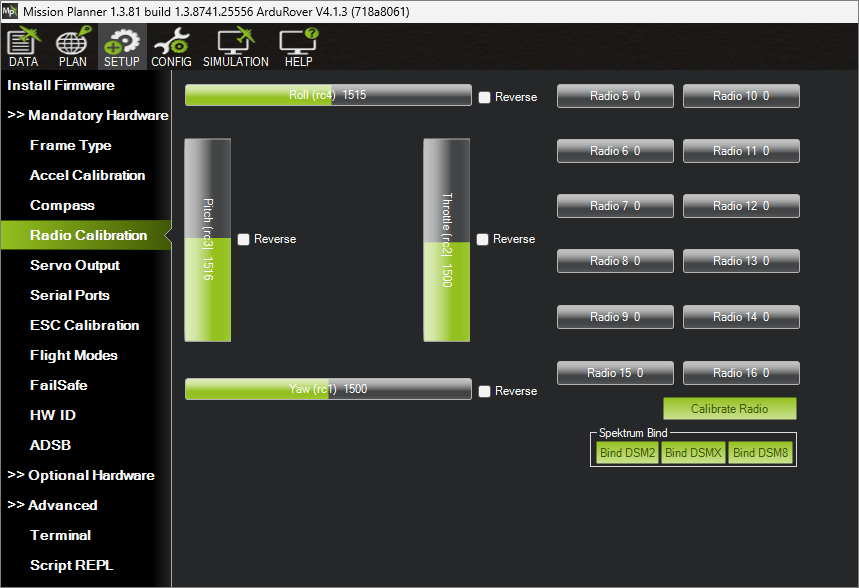
Task: Click the Radio 16 channel bar
Action: (741, 373)
